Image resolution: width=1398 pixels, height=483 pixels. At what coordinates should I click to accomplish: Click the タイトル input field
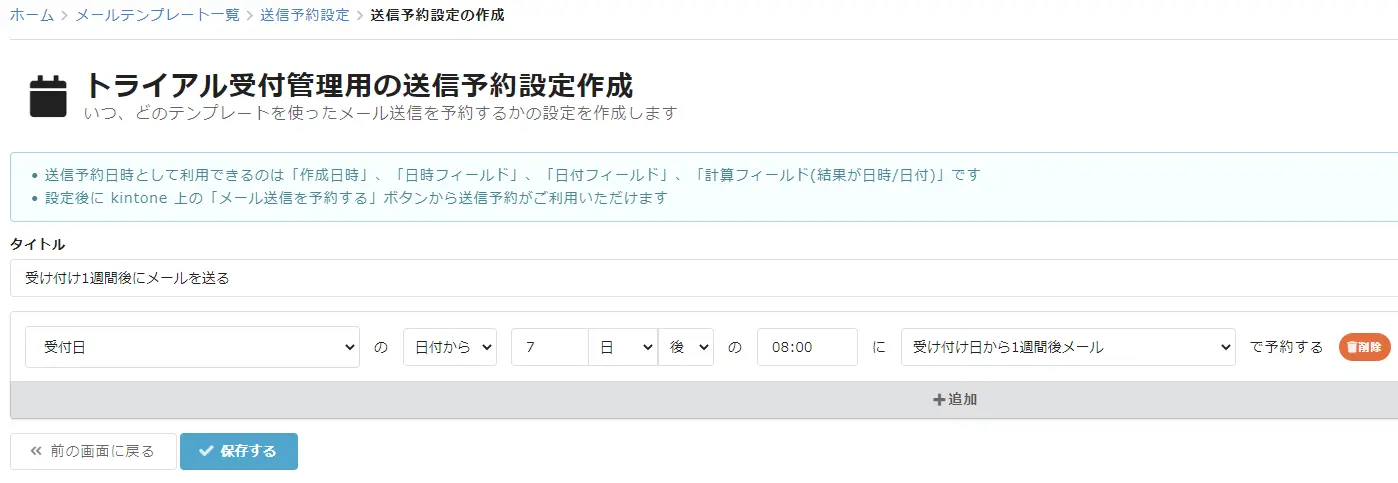[704, 278]
